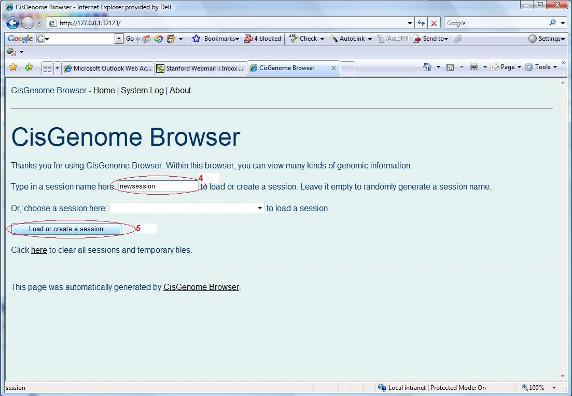Click the session name input field
The height and width of the screenshot is (396, 572).
click(158, 186)
